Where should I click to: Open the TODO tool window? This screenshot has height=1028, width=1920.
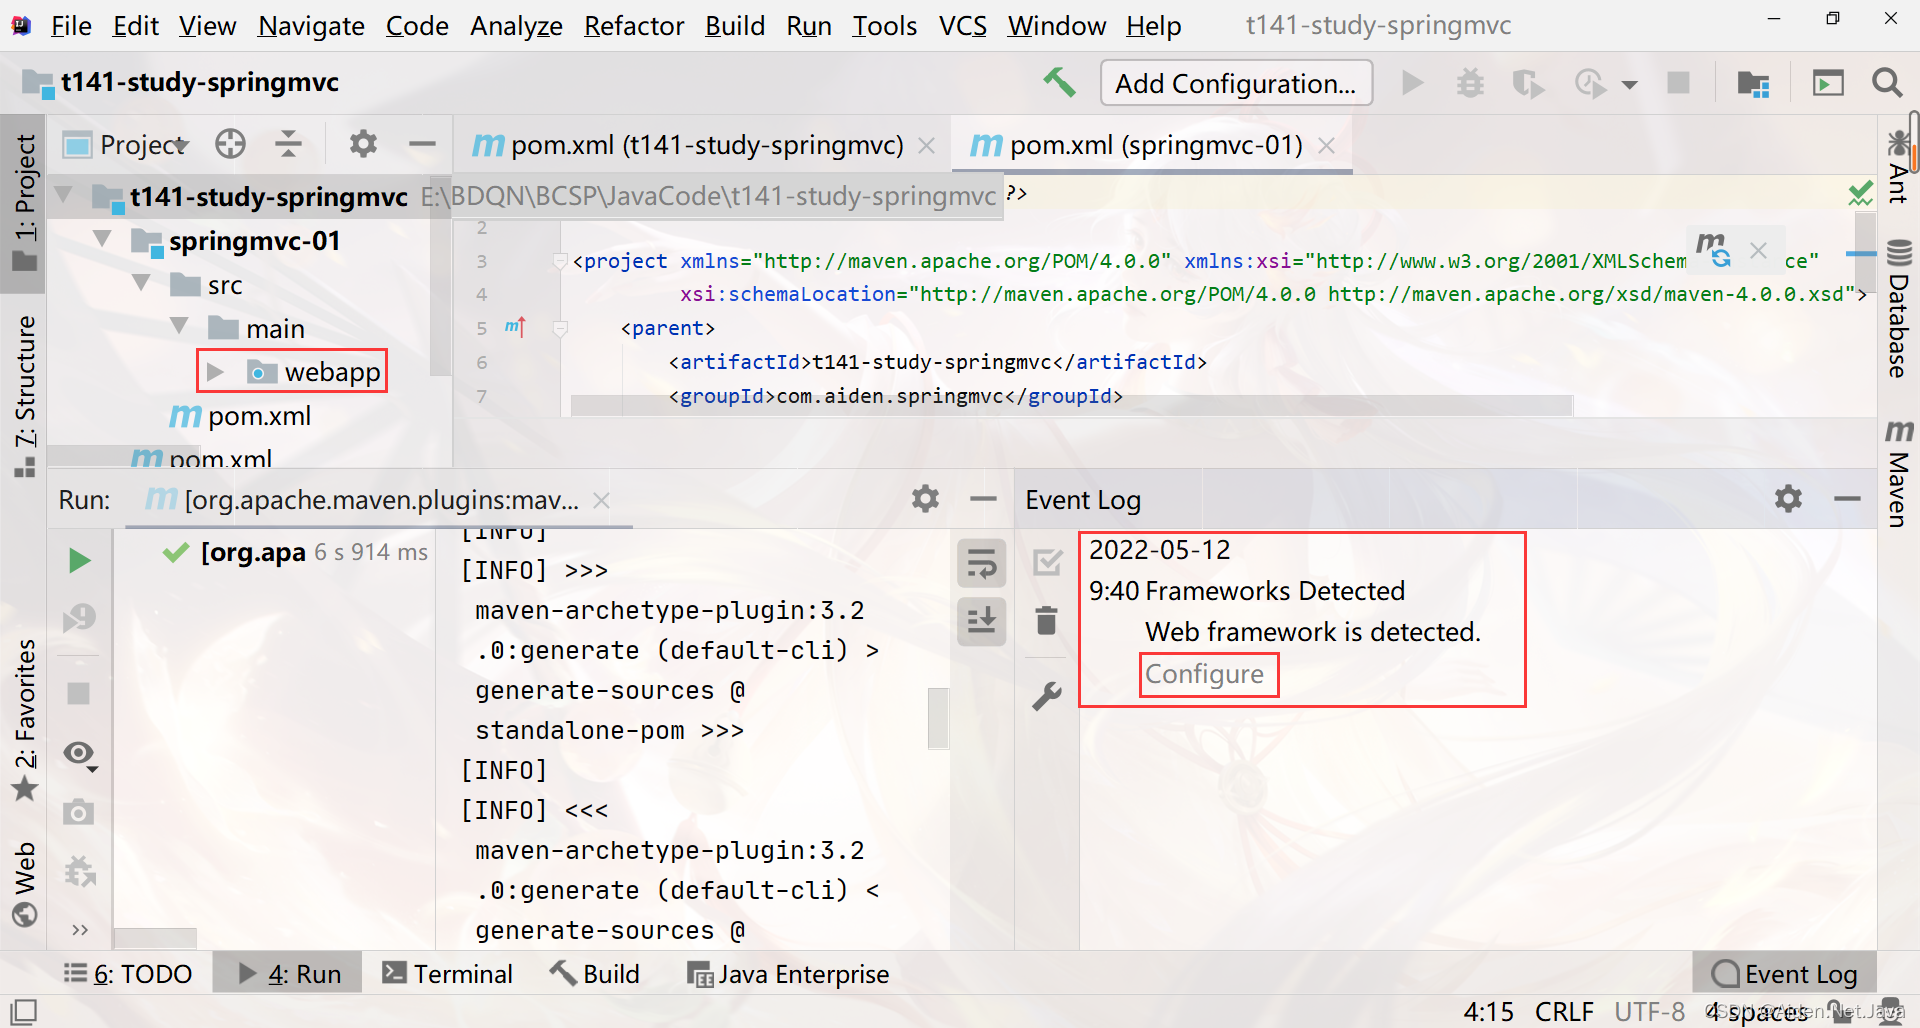click(128, 974)
